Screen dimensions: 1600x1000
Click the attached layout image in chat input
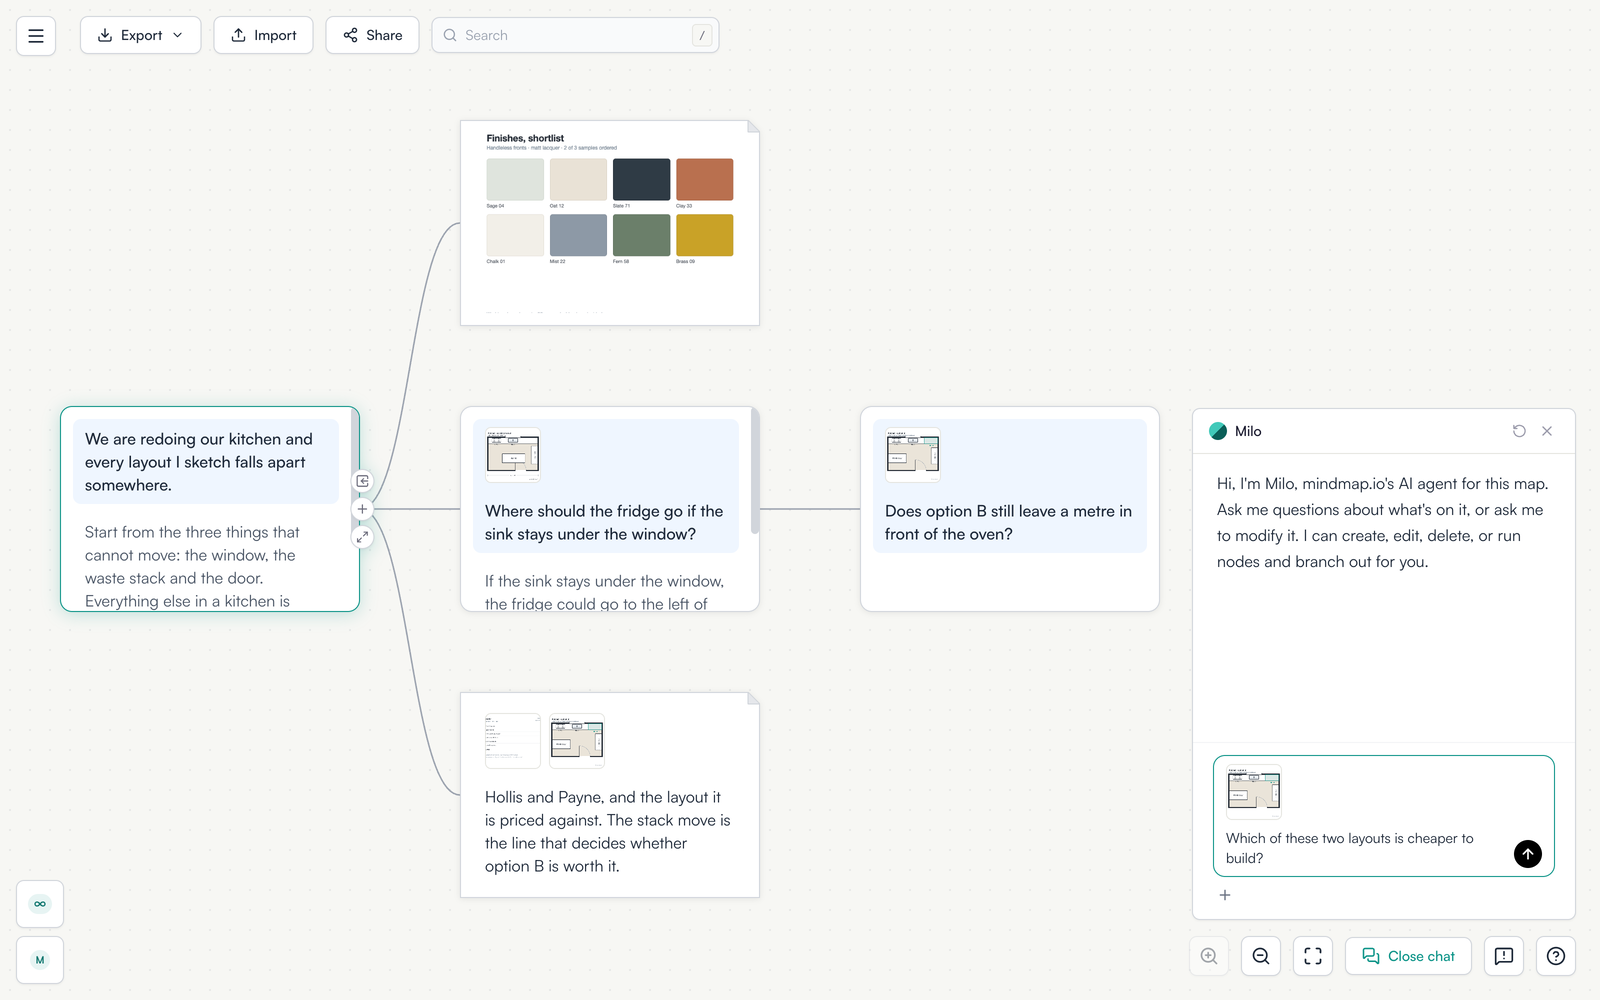click(x=1254, y=793)
